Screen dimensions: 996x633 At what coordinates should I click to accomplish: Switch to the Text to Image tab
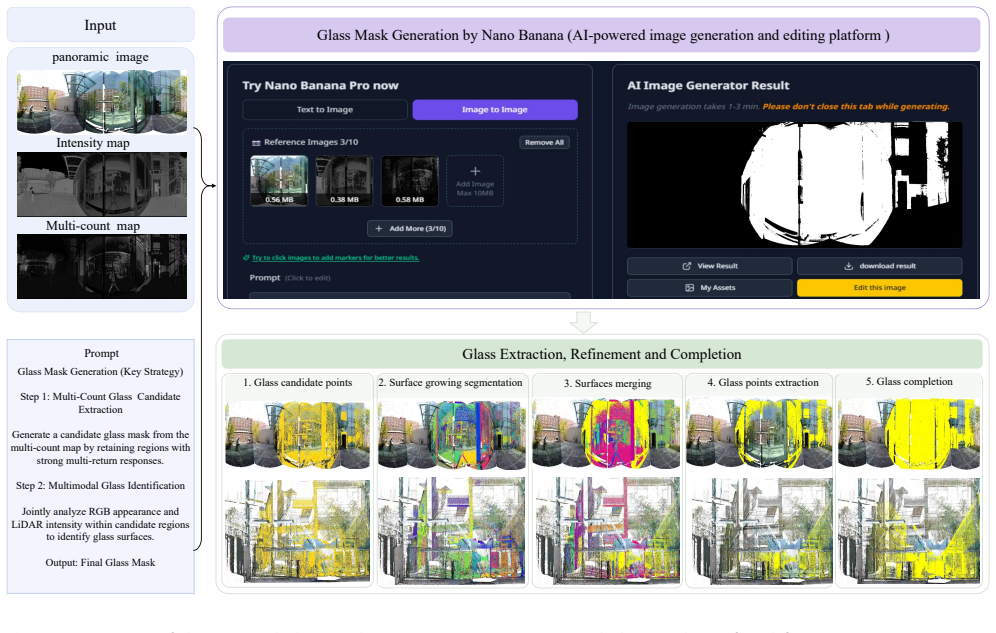coord(325,109)
